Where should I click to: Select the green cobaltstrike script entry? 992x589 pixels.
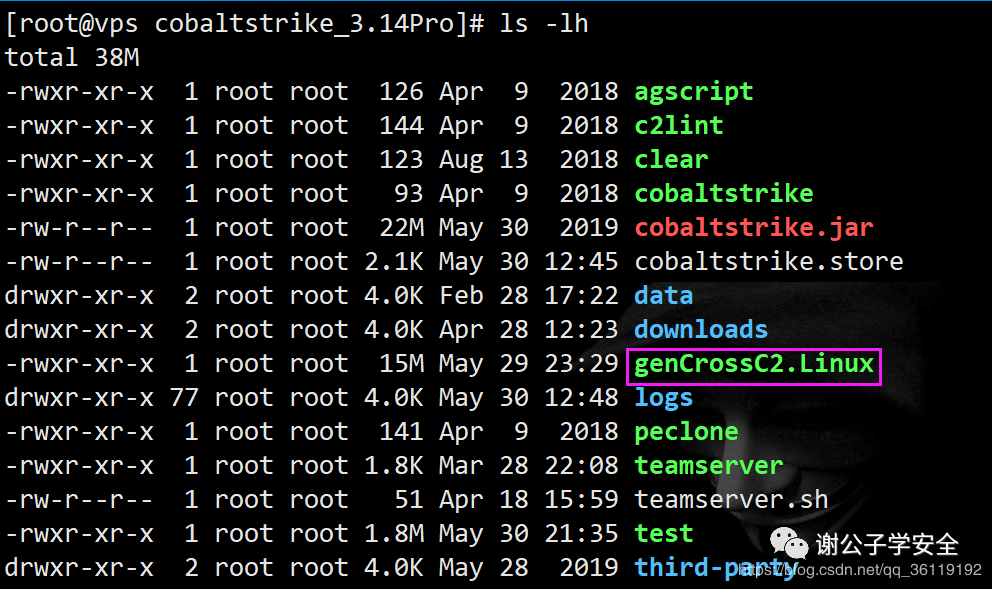724,194
